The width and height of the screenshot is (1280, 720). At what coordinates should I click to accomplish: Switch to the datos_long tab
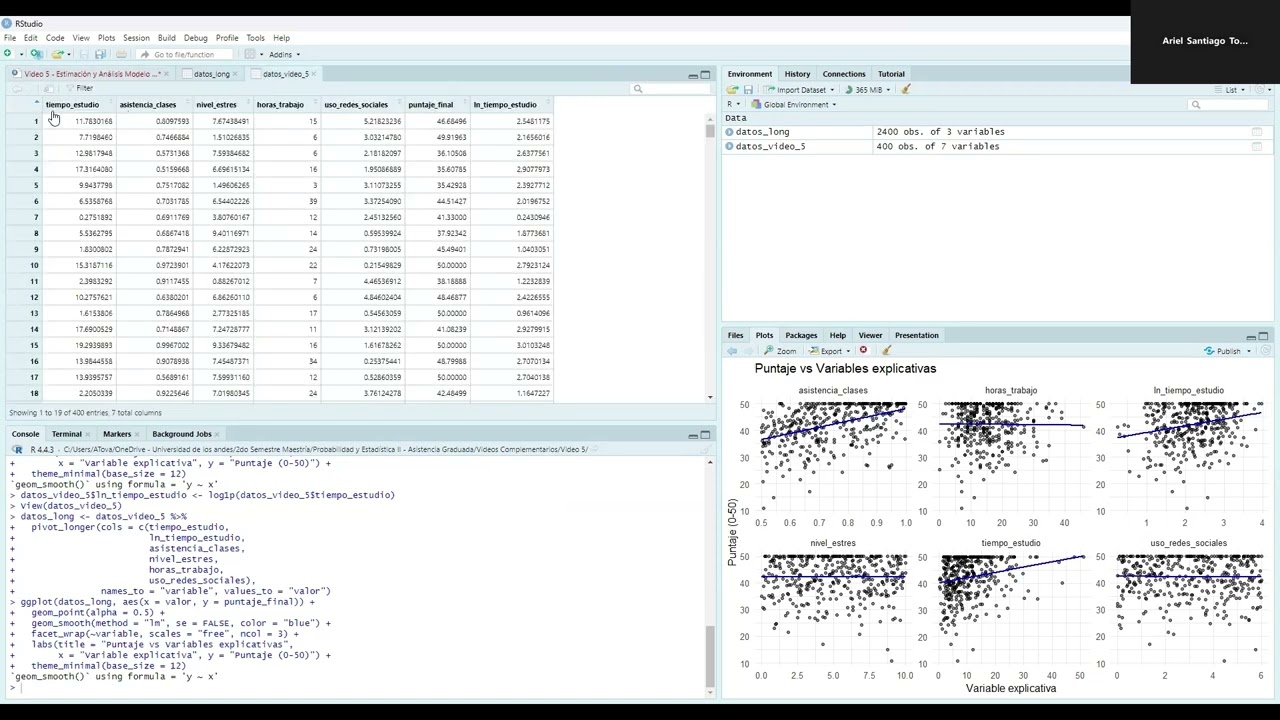tap(211, 74)
